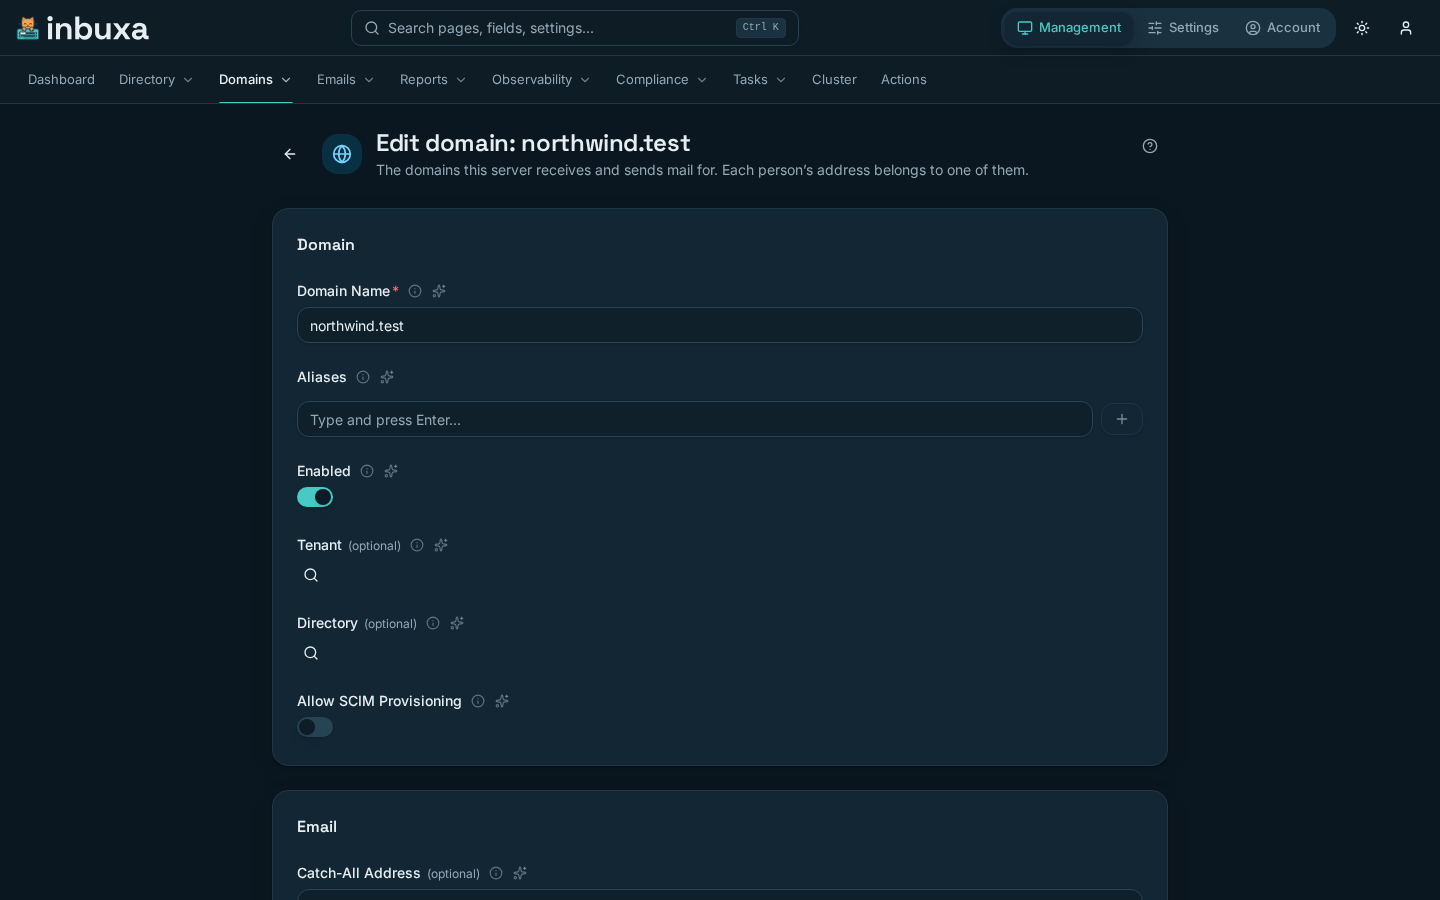1440x900 pixels.
Task: Click the globe domain icon in the header
Action: [342, 154]
